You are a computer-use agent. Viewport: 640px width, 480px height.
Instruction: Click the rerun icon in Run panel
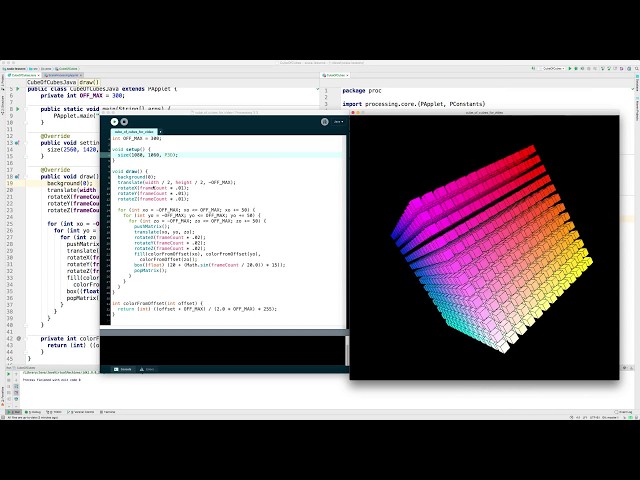pos(9,374)
